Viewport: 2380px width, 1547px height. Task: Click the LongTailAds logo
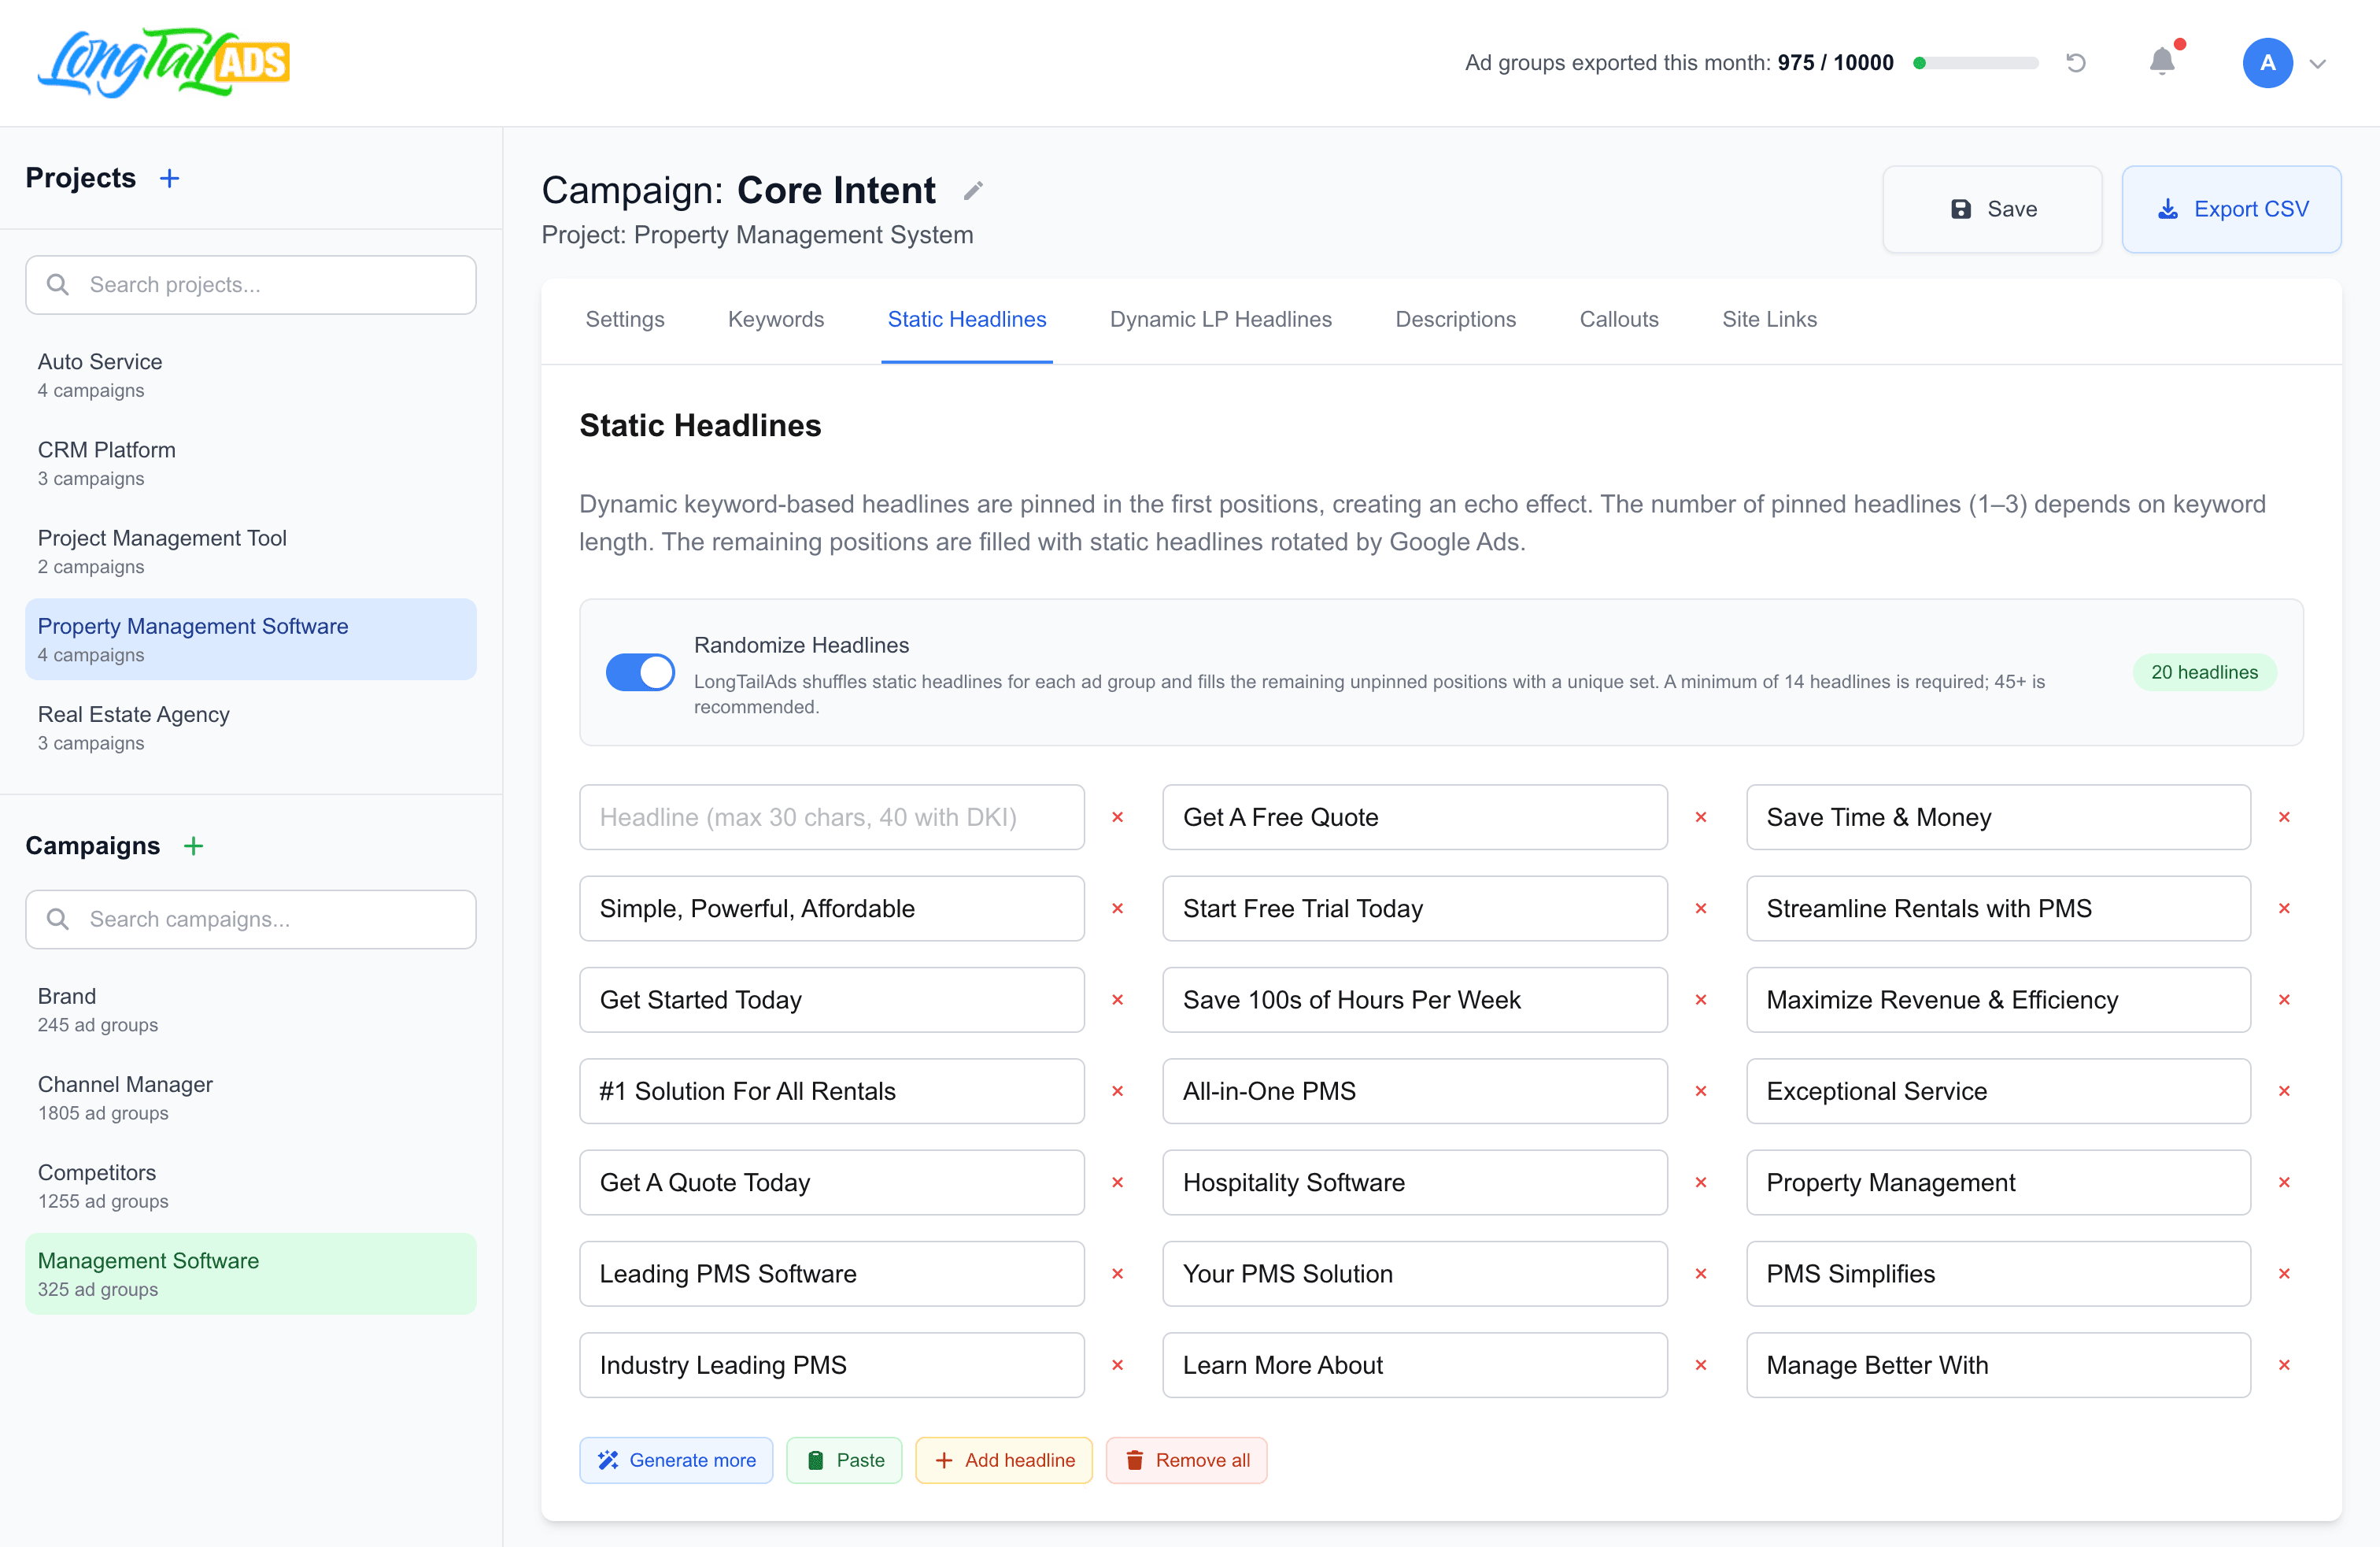click(x=164, y=62)
